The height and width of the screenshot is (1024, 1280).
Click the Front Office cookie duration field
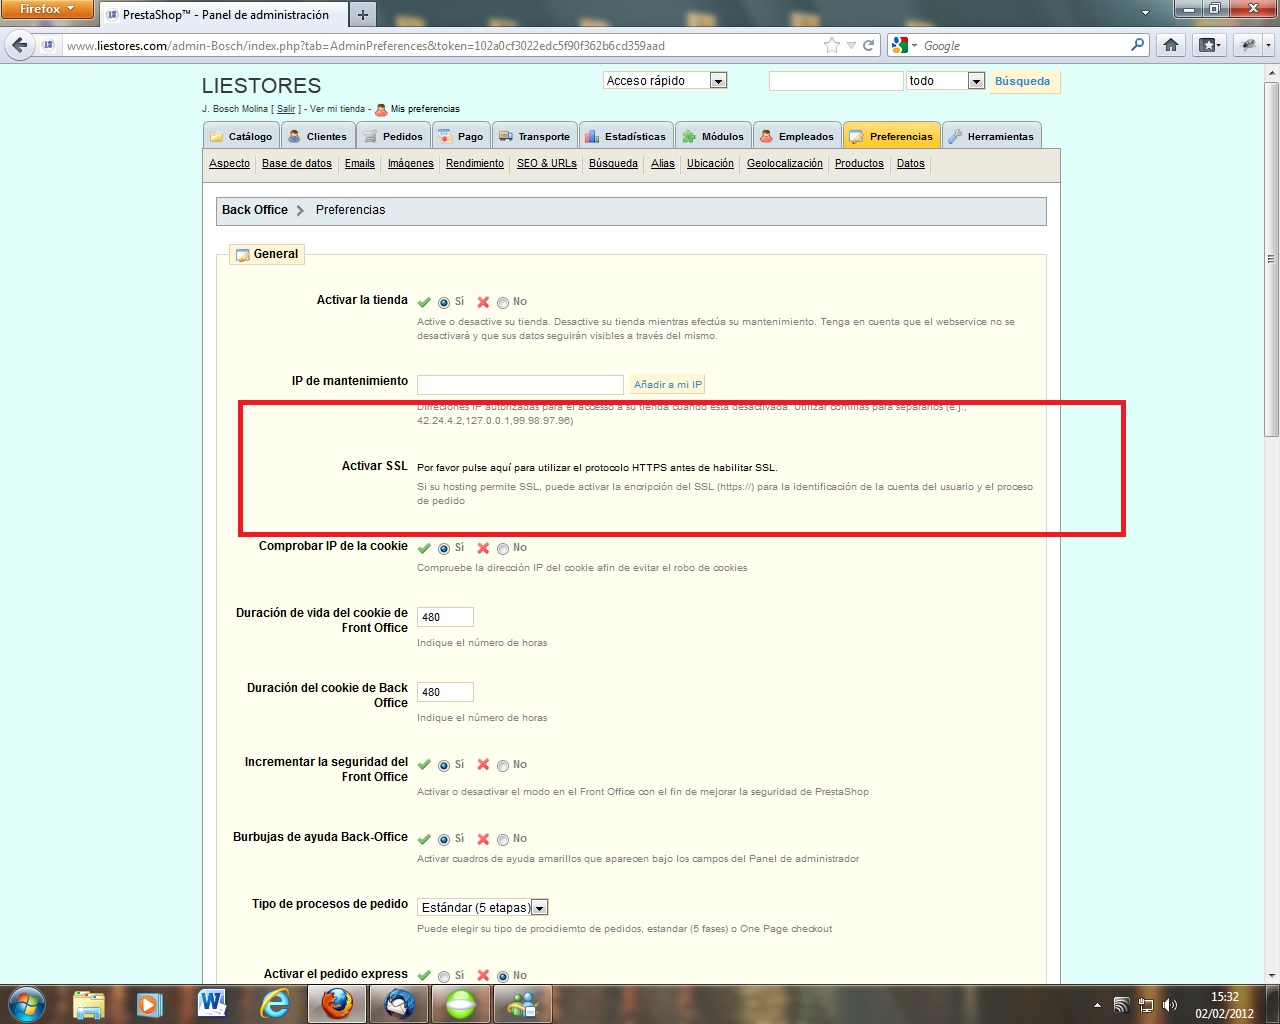445,617
